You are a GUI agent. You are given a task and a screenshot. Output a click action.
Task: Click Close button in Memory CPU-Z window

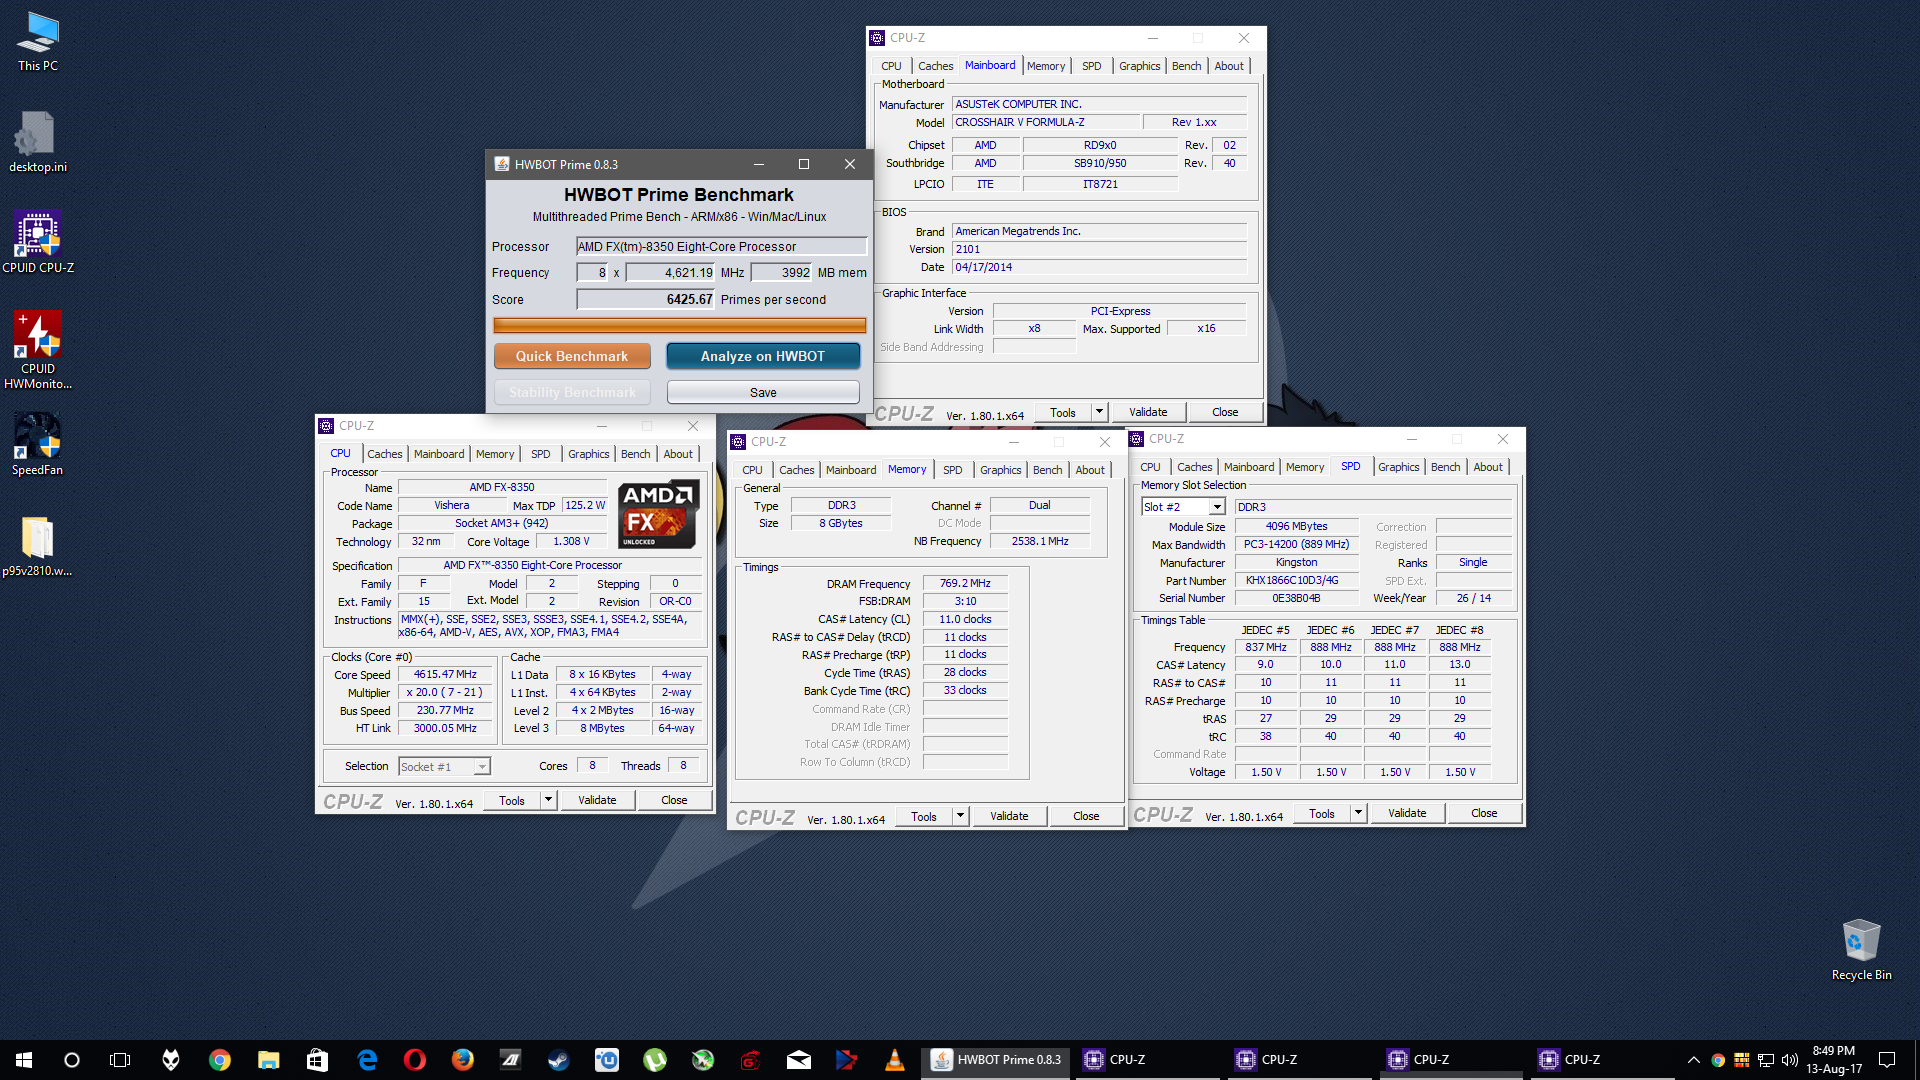[1086, 816]
